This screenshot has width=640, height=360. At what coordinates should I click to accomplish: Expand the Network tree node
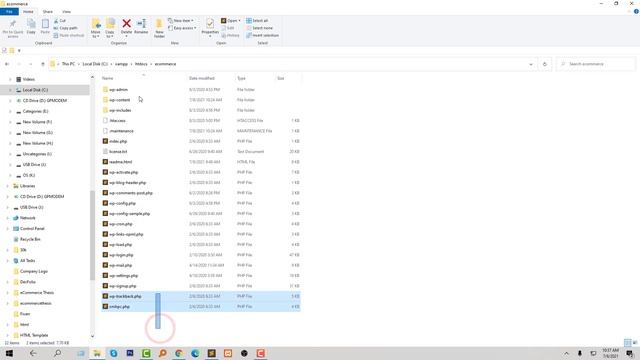pyautogui.click(x=7, y=218)
